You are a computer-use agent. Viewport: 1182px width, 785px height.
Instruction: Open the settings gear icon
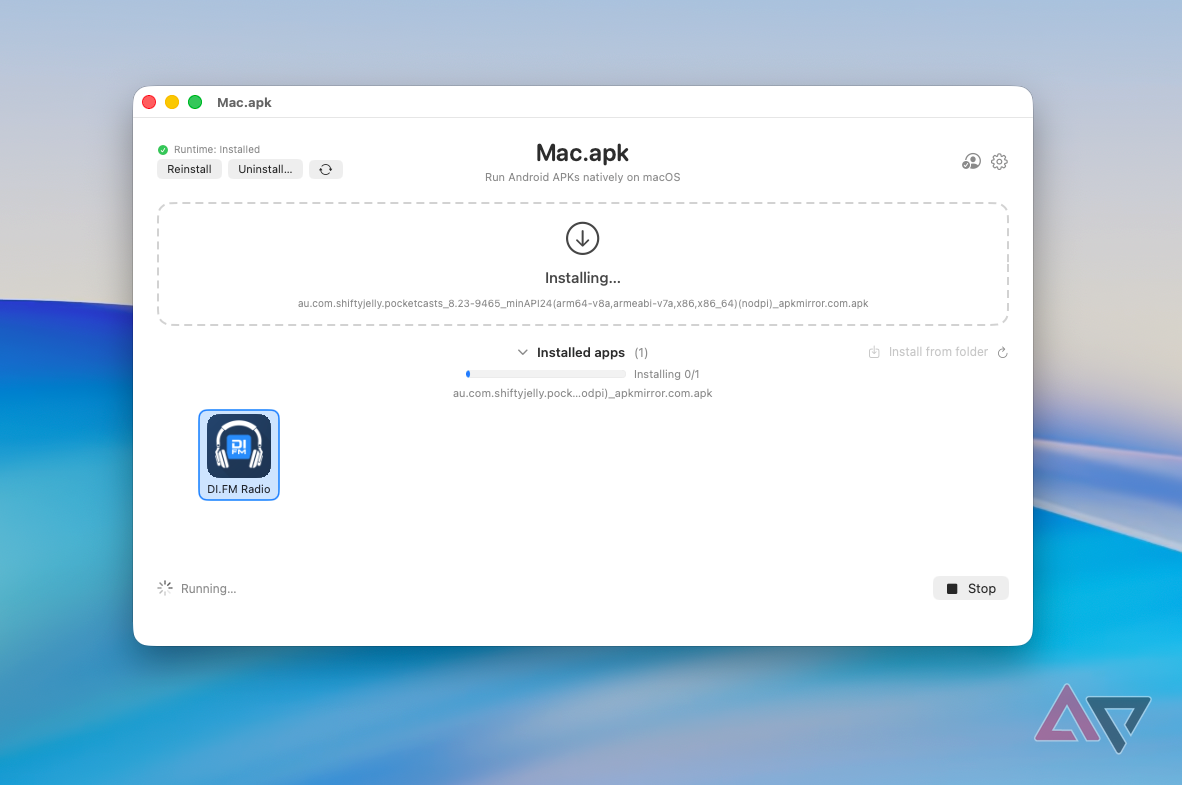[x=1000, y=161]
